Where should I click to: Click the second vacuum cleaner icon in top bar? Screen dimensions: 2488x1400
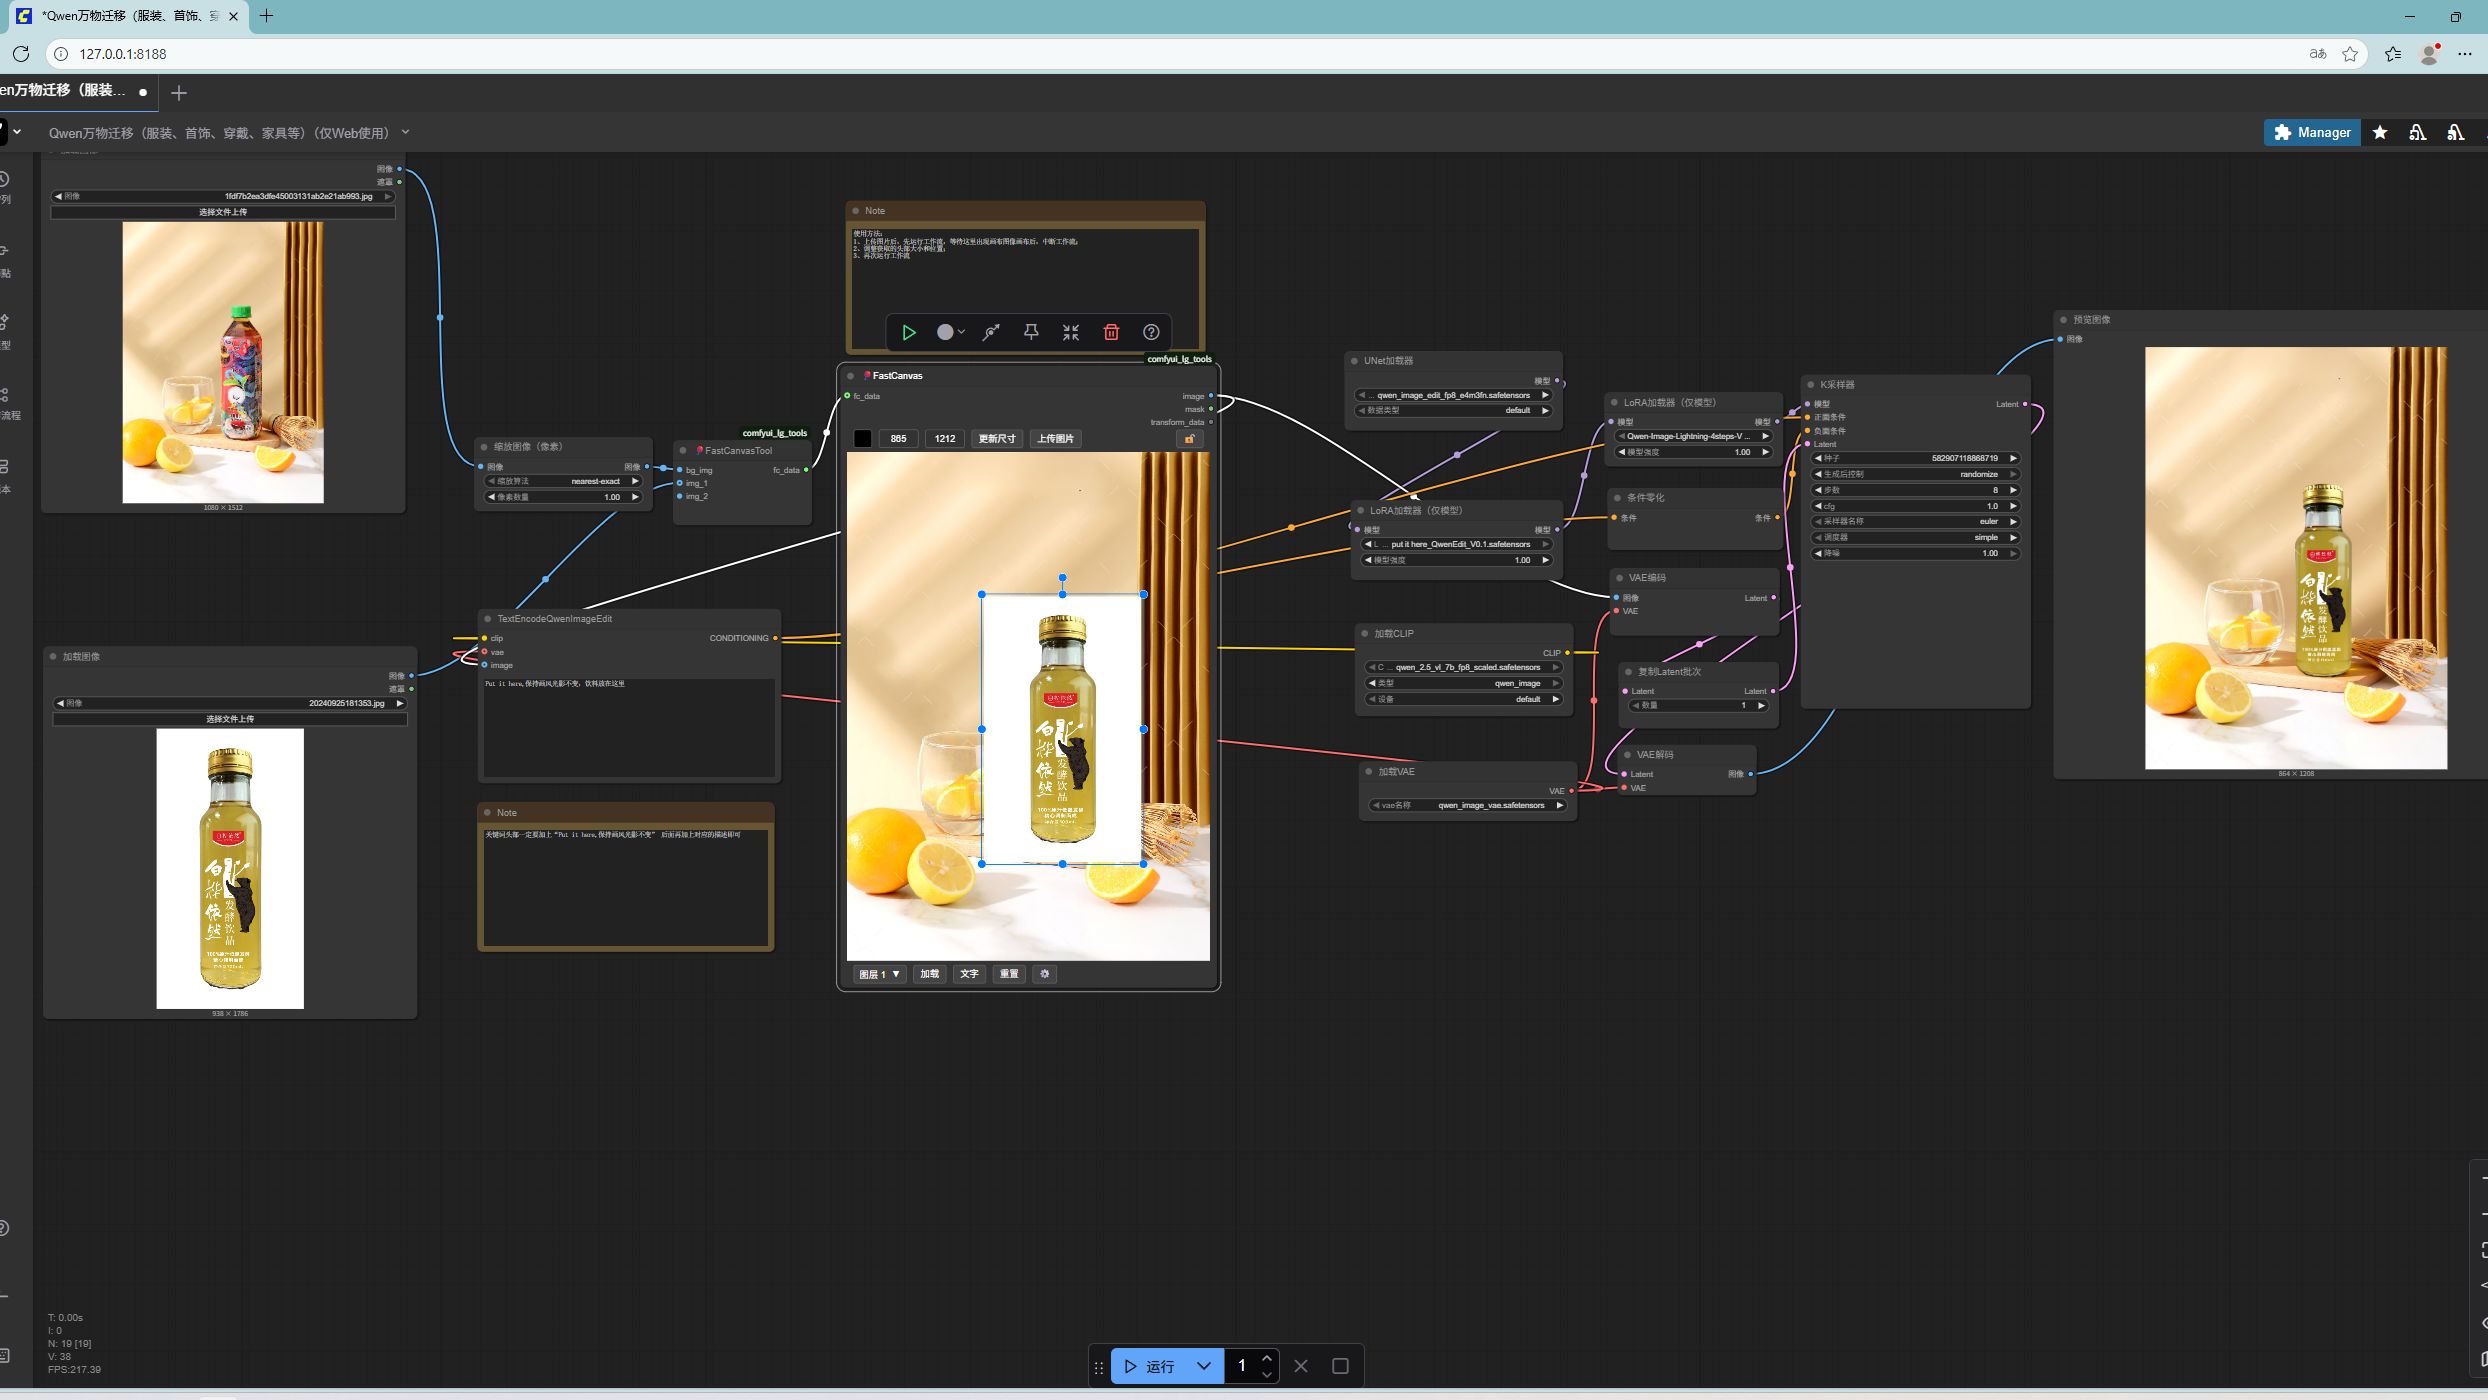2455,132
